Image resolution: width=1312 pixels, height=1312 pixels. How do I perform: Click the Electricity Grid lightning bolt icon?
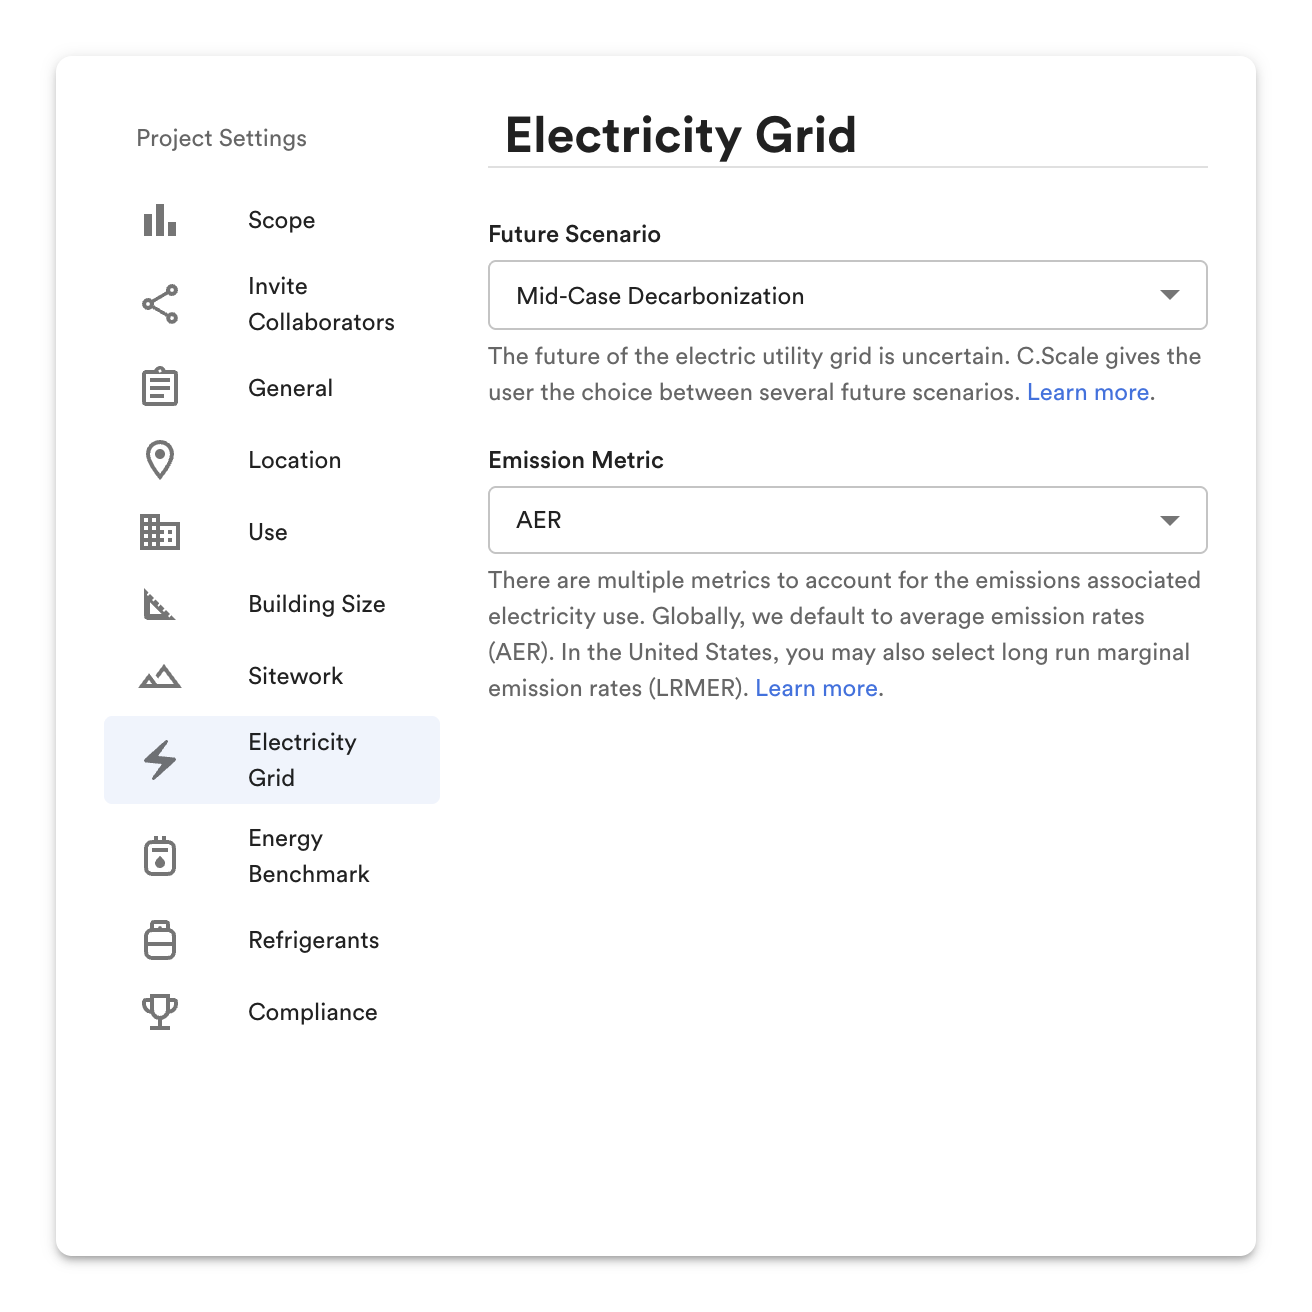(160, 760)
